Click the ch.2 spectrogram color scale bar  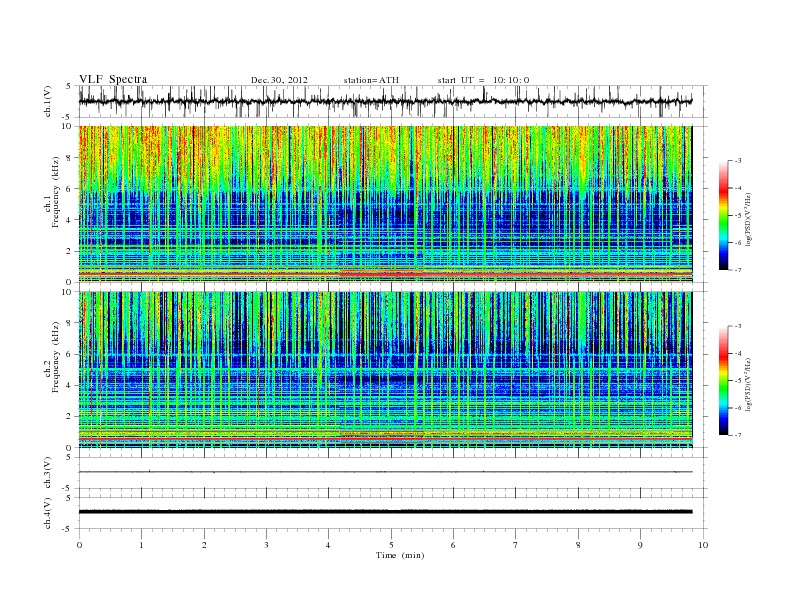724,380
